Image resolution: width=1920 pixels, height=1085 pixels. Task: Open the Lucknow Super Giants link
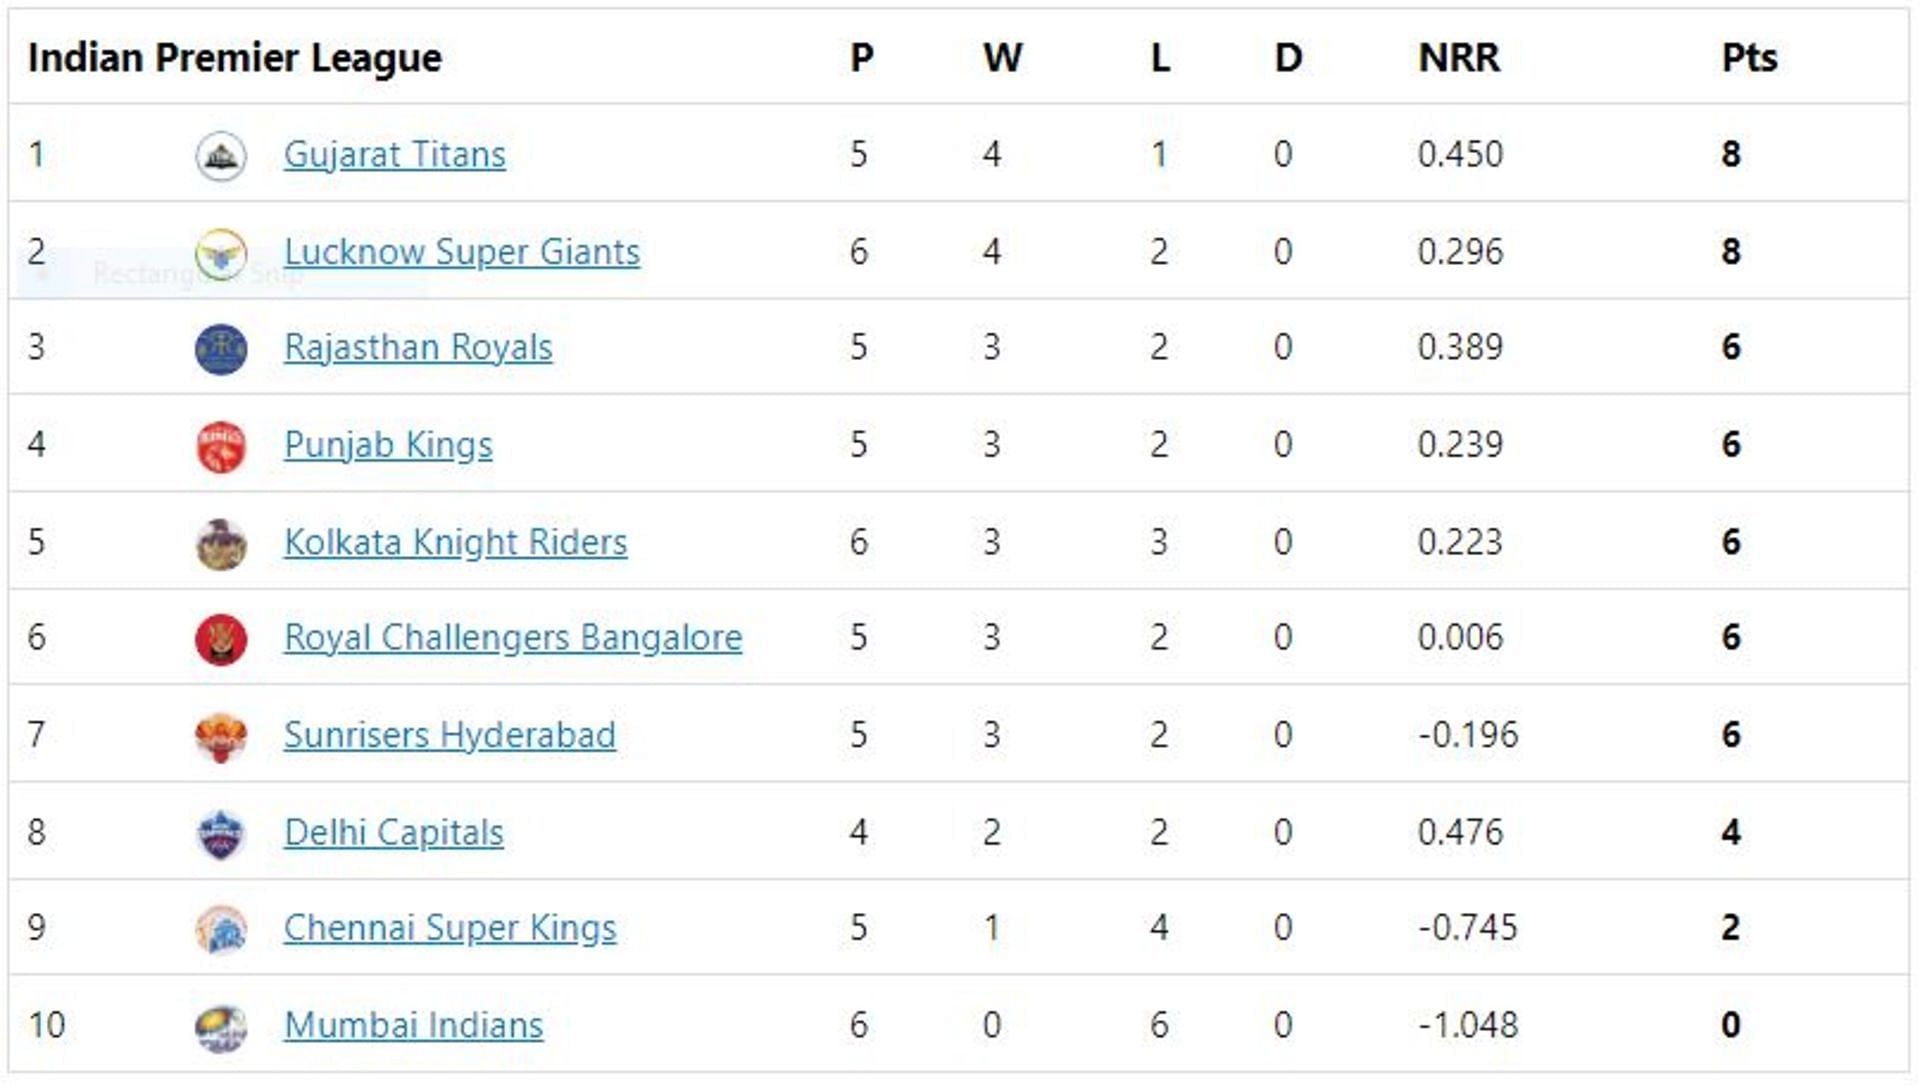[x=462, y=252]
